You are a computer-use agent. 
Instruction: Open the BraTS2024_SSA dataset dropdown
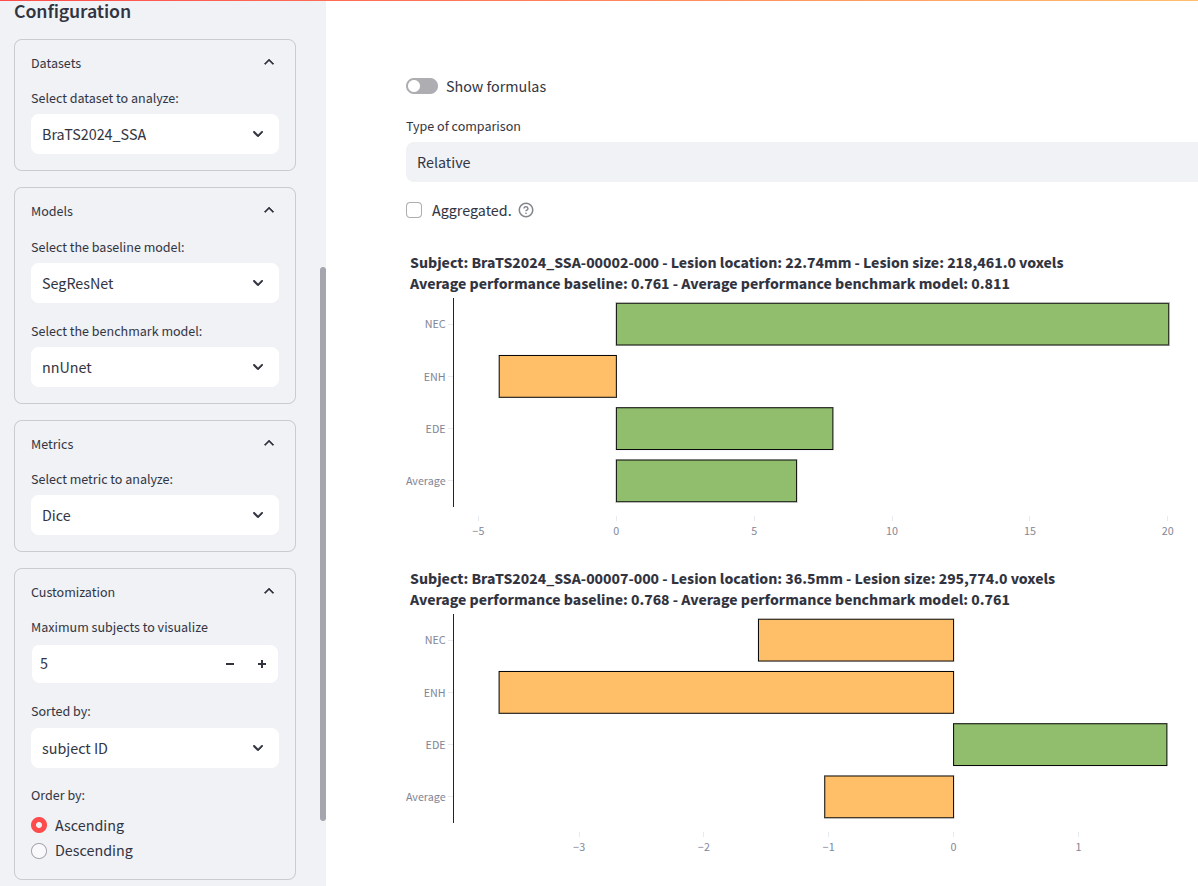(154, 134)
